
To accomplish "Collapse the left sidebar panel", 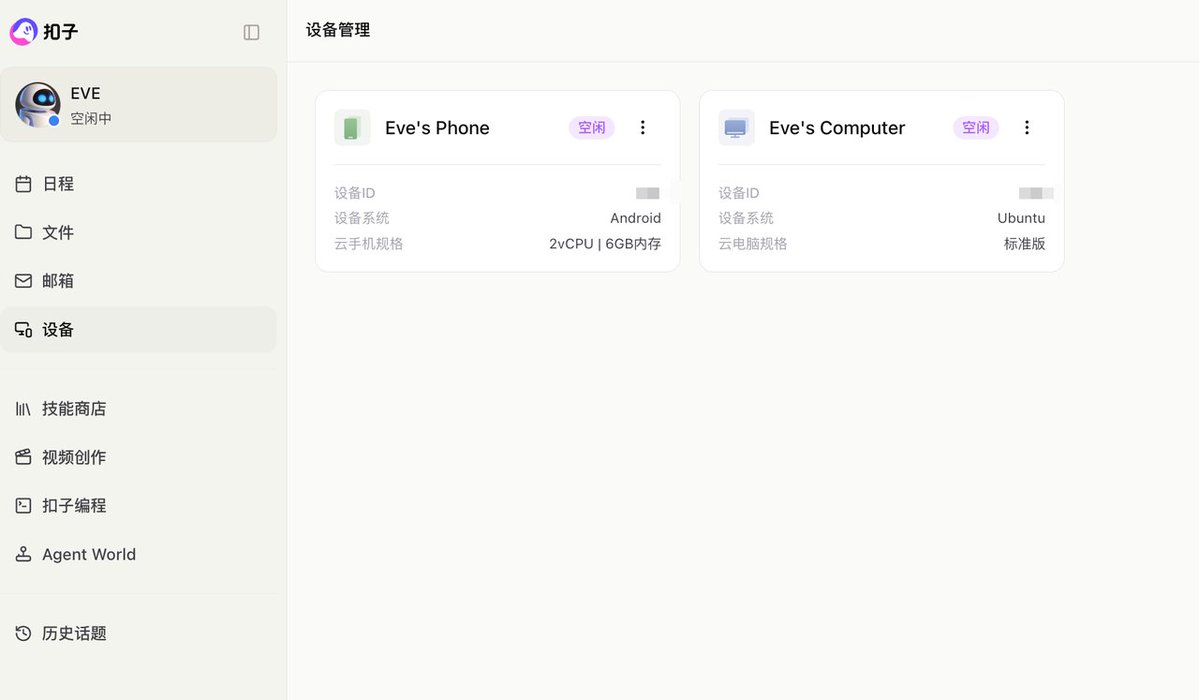I will coord(249,31).
